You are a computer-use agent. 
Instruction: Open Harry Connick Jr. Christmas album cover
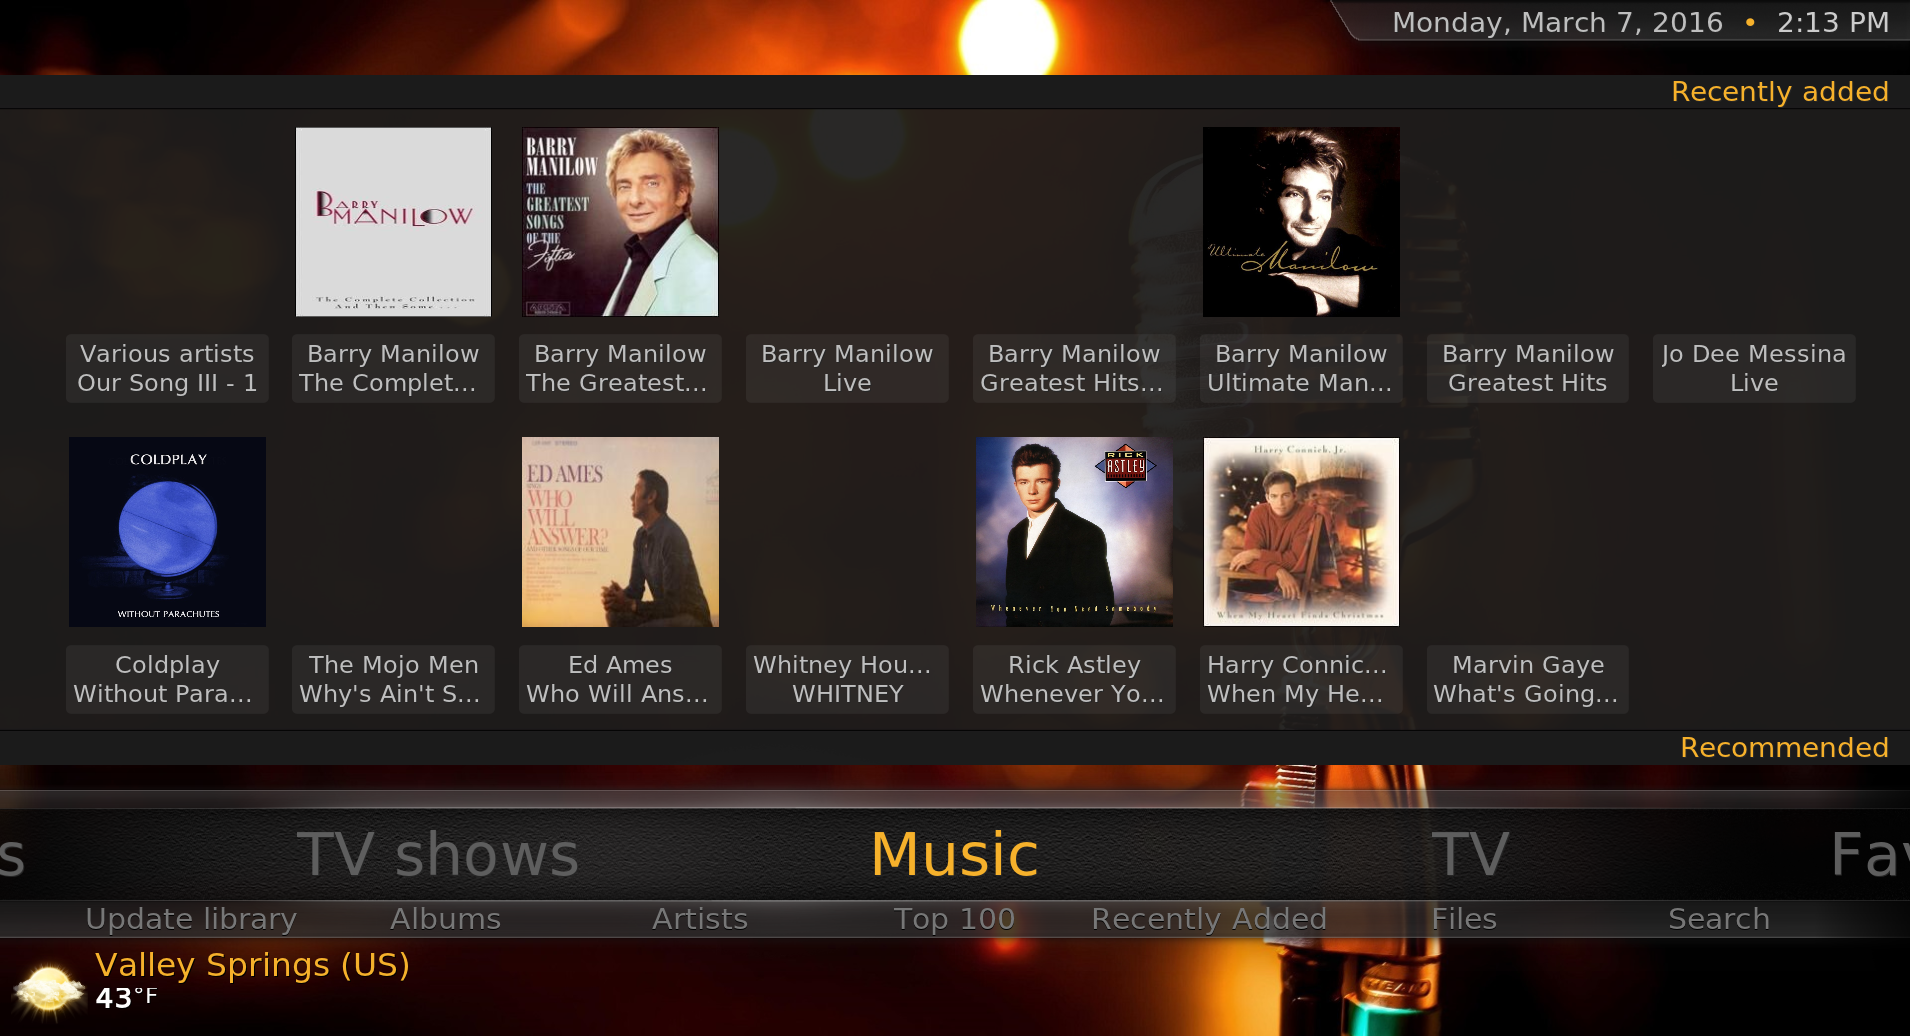coord(1301,532)
